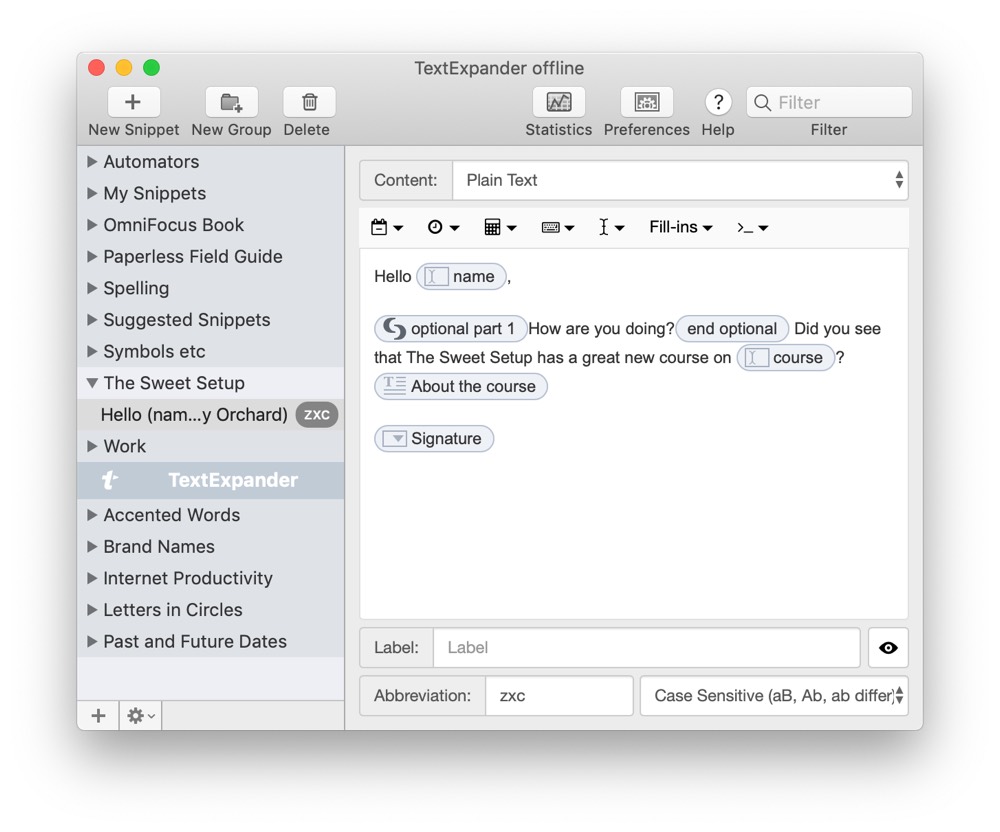This screenshot has width=1000, height=832.
Task: Expand the Internet Productivity group
Action: point(92,578)
